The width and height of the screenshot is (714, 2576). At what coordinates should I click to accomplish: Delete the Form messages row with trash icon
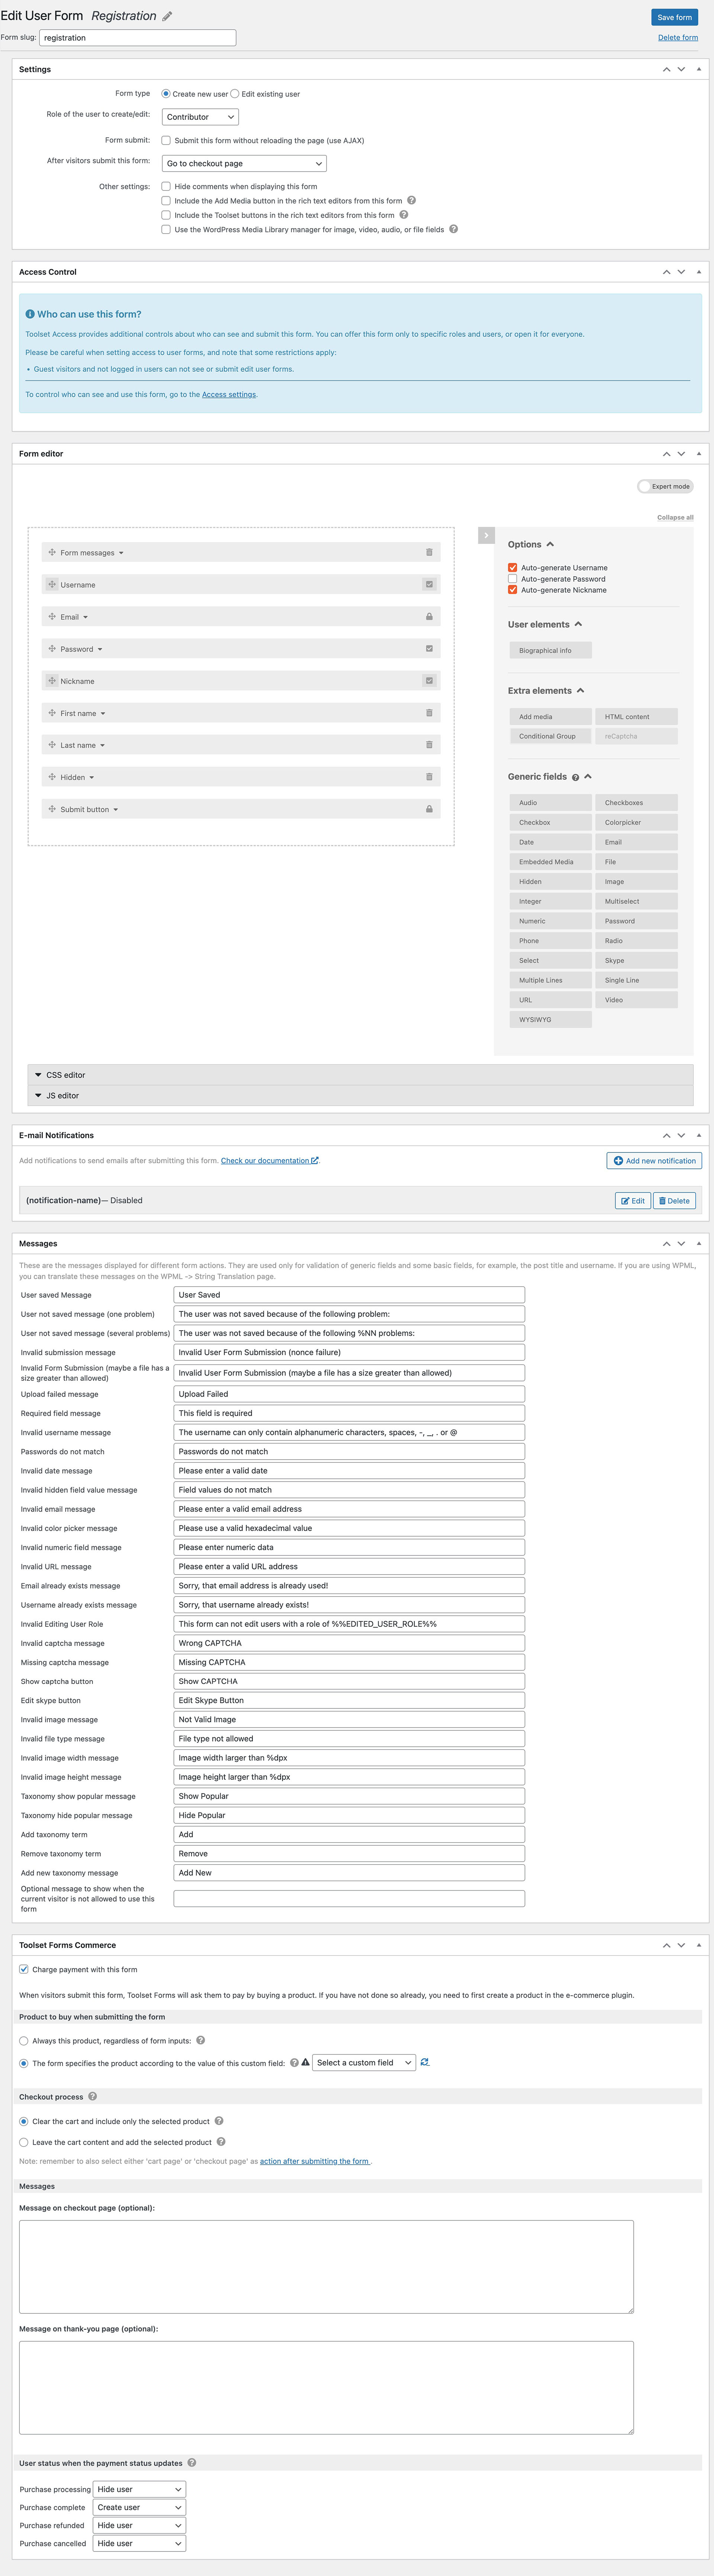click(429, 552)
